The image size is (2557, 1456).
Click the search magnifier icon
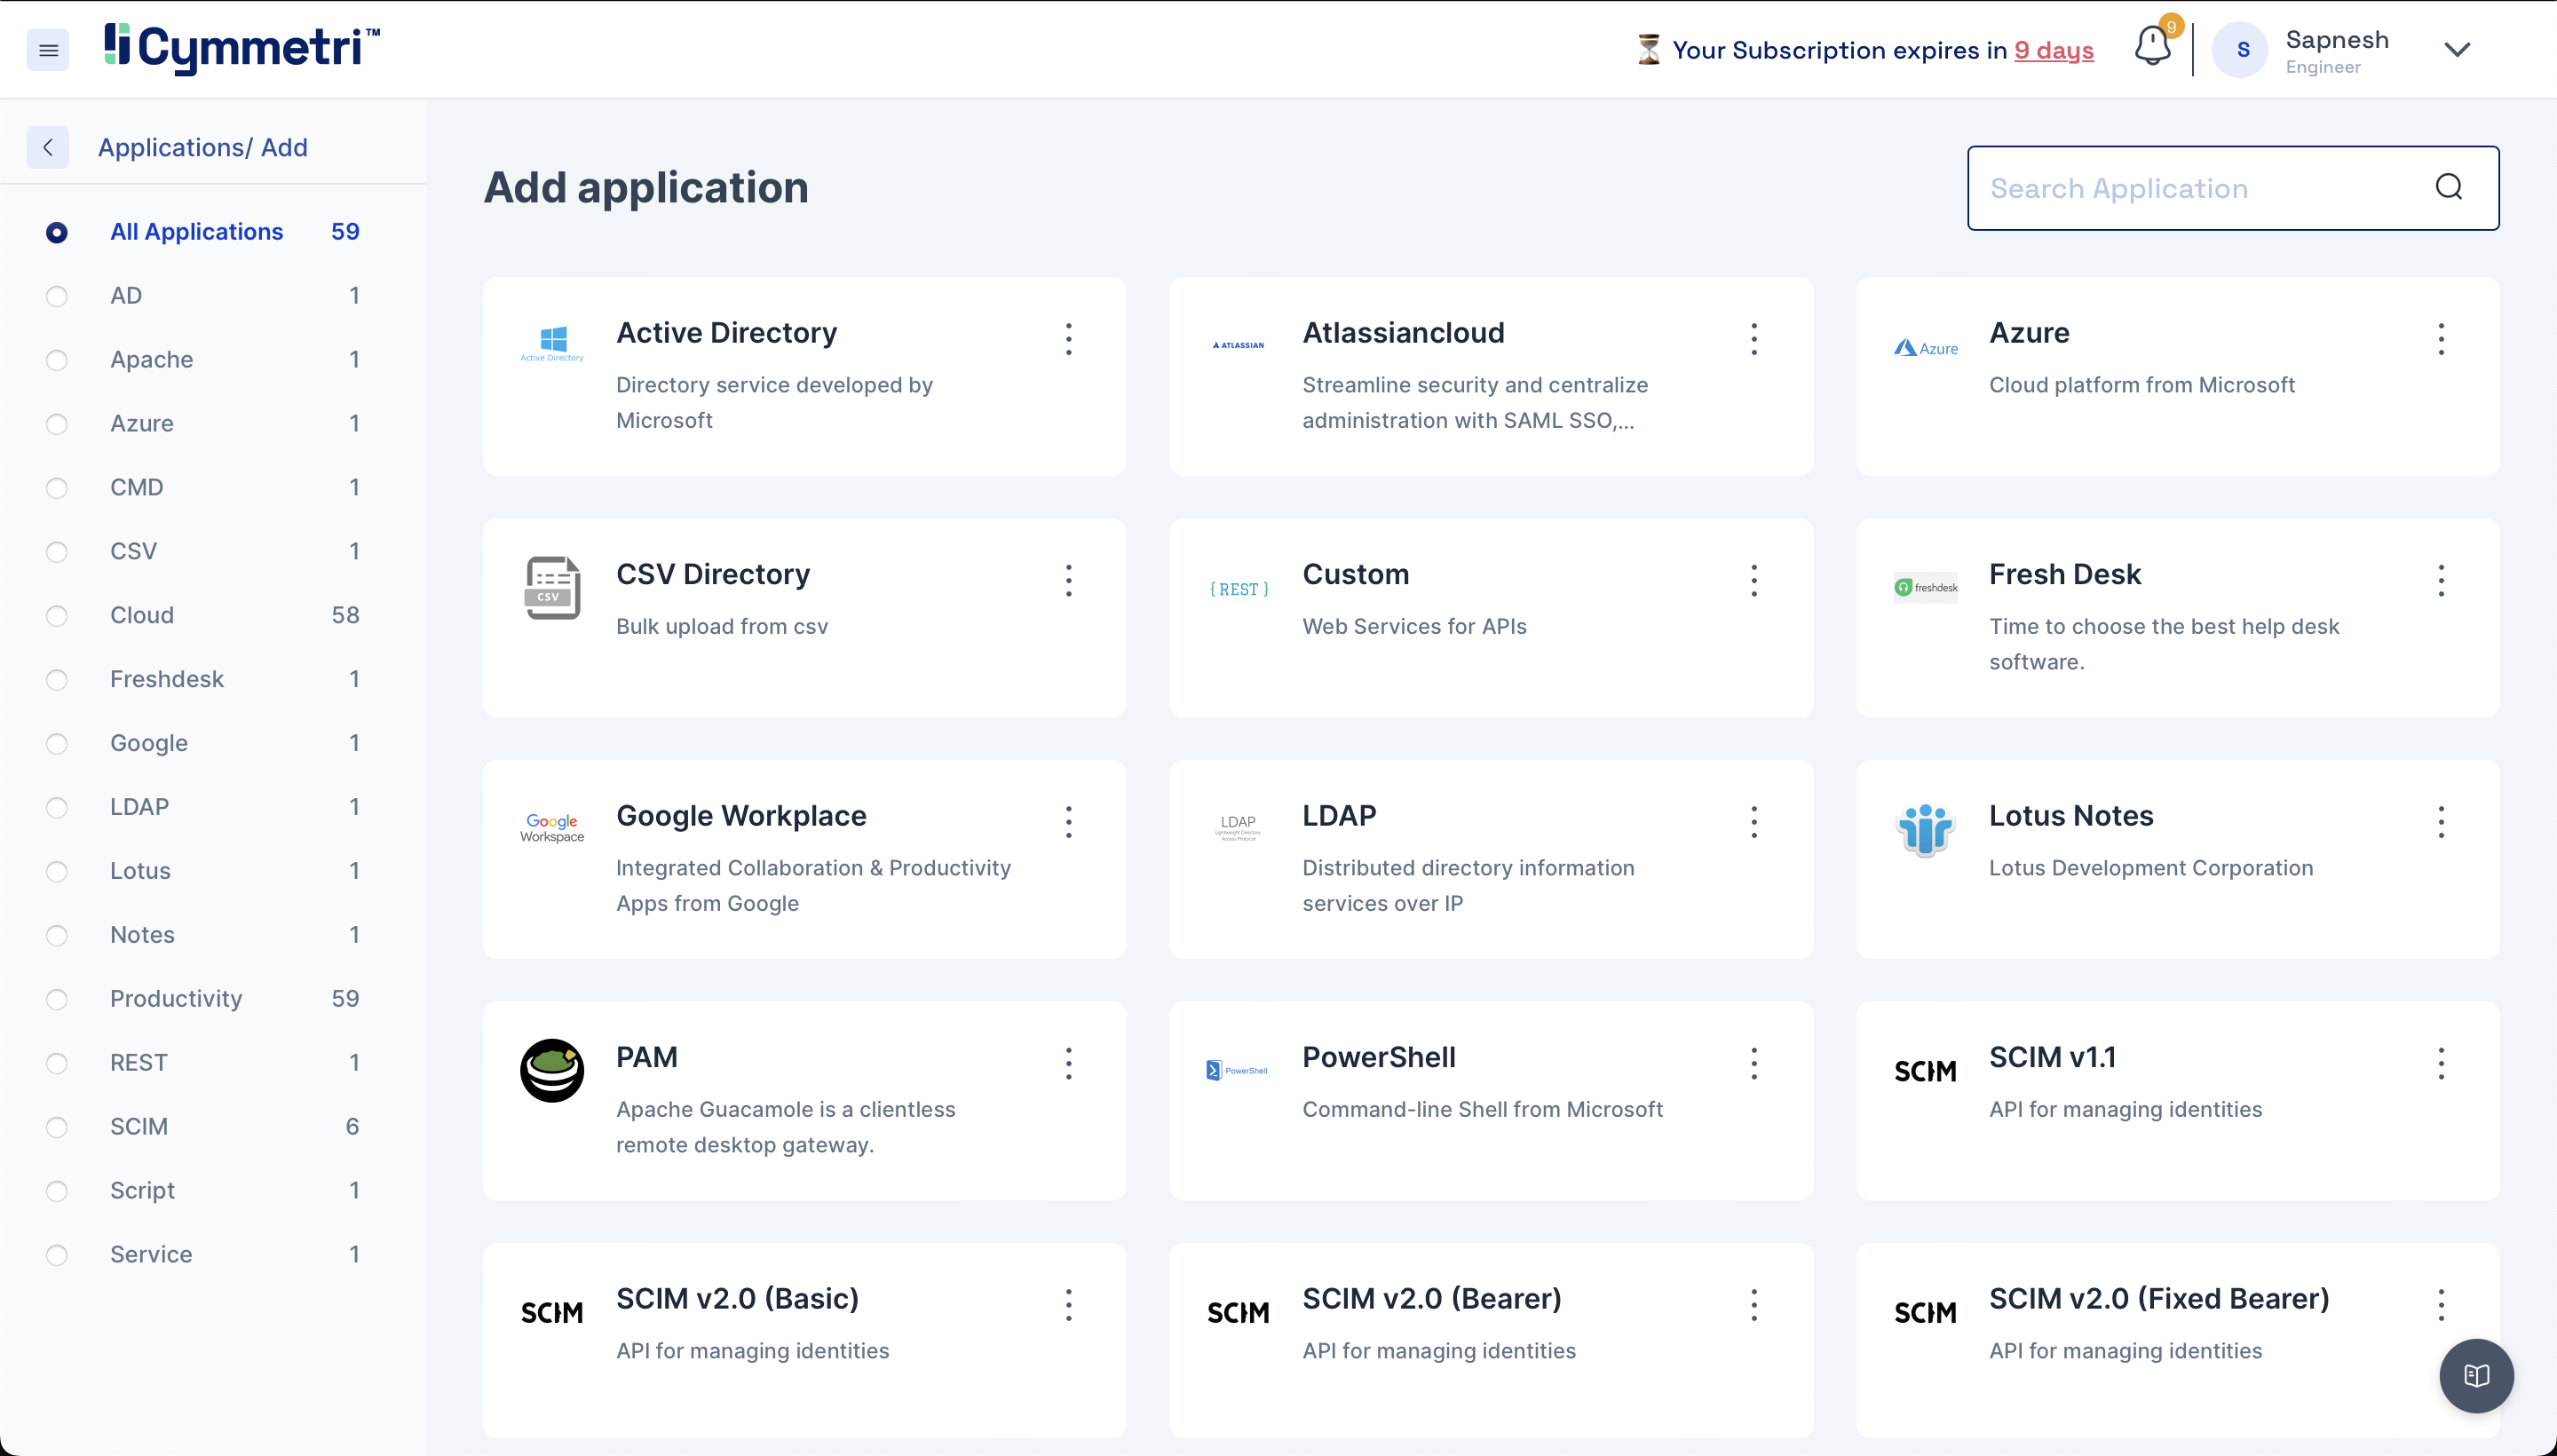point(2448,187)
